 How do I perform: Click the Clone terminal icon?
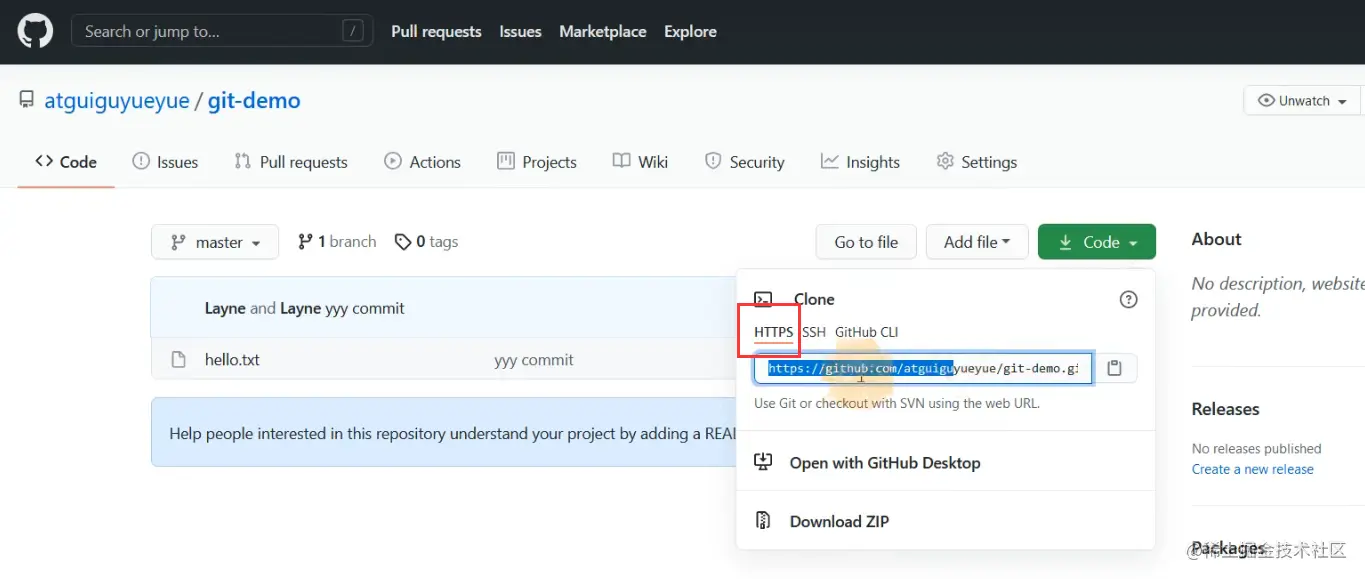coord(763,299)
